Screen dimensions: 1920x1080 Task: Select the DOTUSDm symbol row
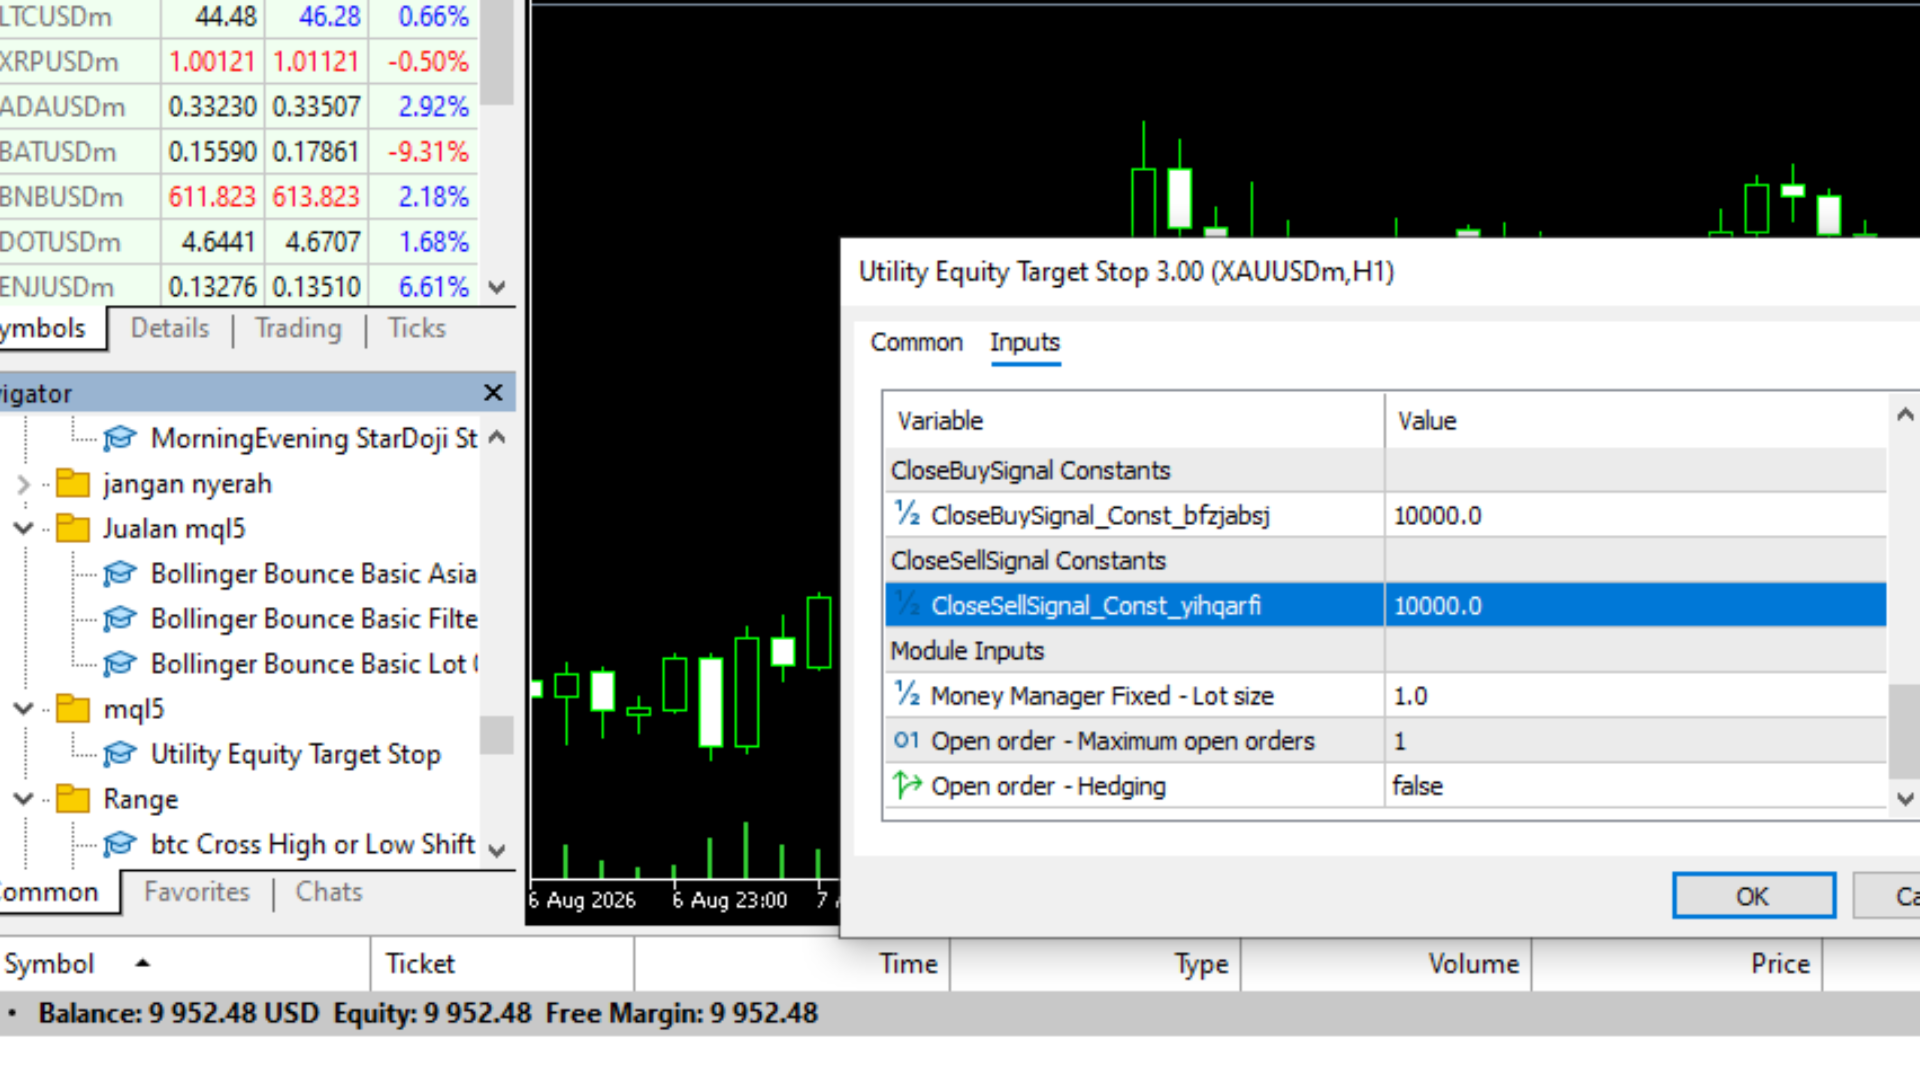[x=238, y=242]
